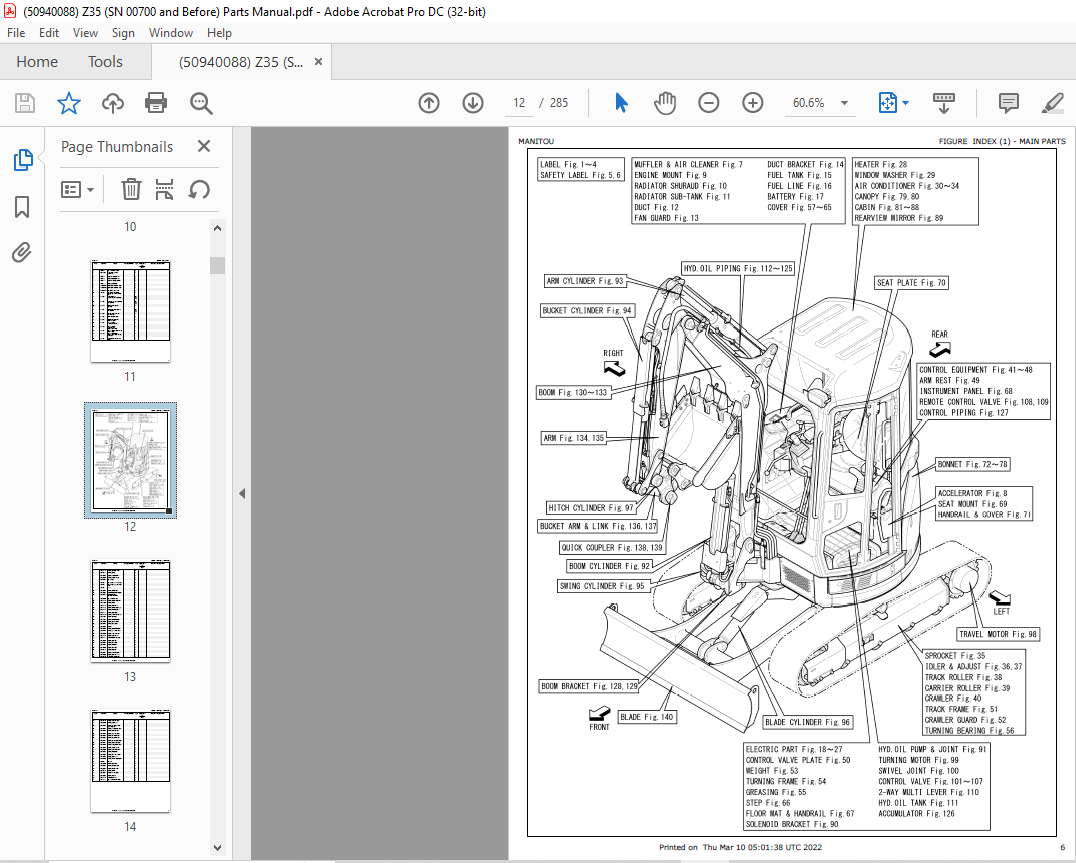Click 'TRAVEL MOTOR Fig. 98' label
Image resolution: width=1076 pixels, height=863 pixels.
coord(998,634)
